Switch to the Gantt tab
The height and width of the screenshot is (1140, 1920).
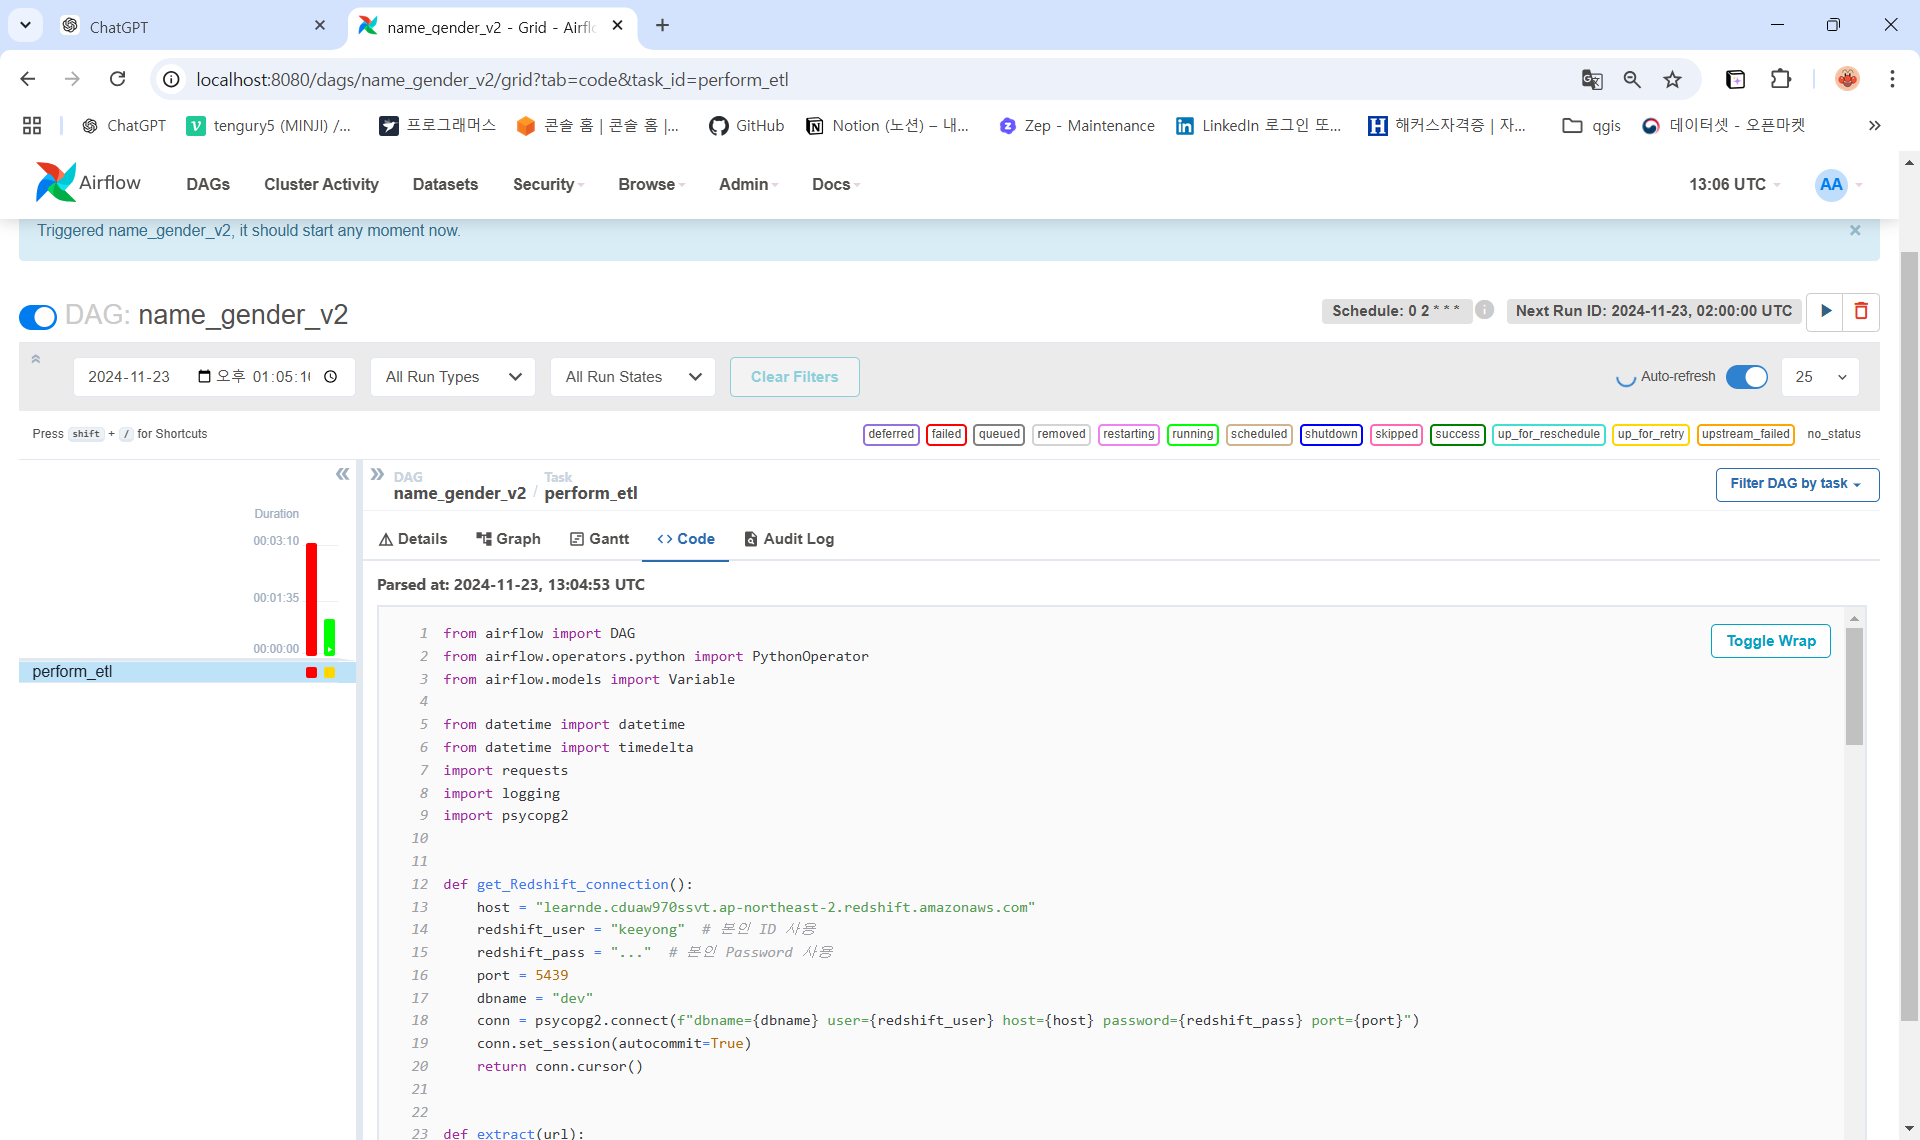(x=599, y=539)
